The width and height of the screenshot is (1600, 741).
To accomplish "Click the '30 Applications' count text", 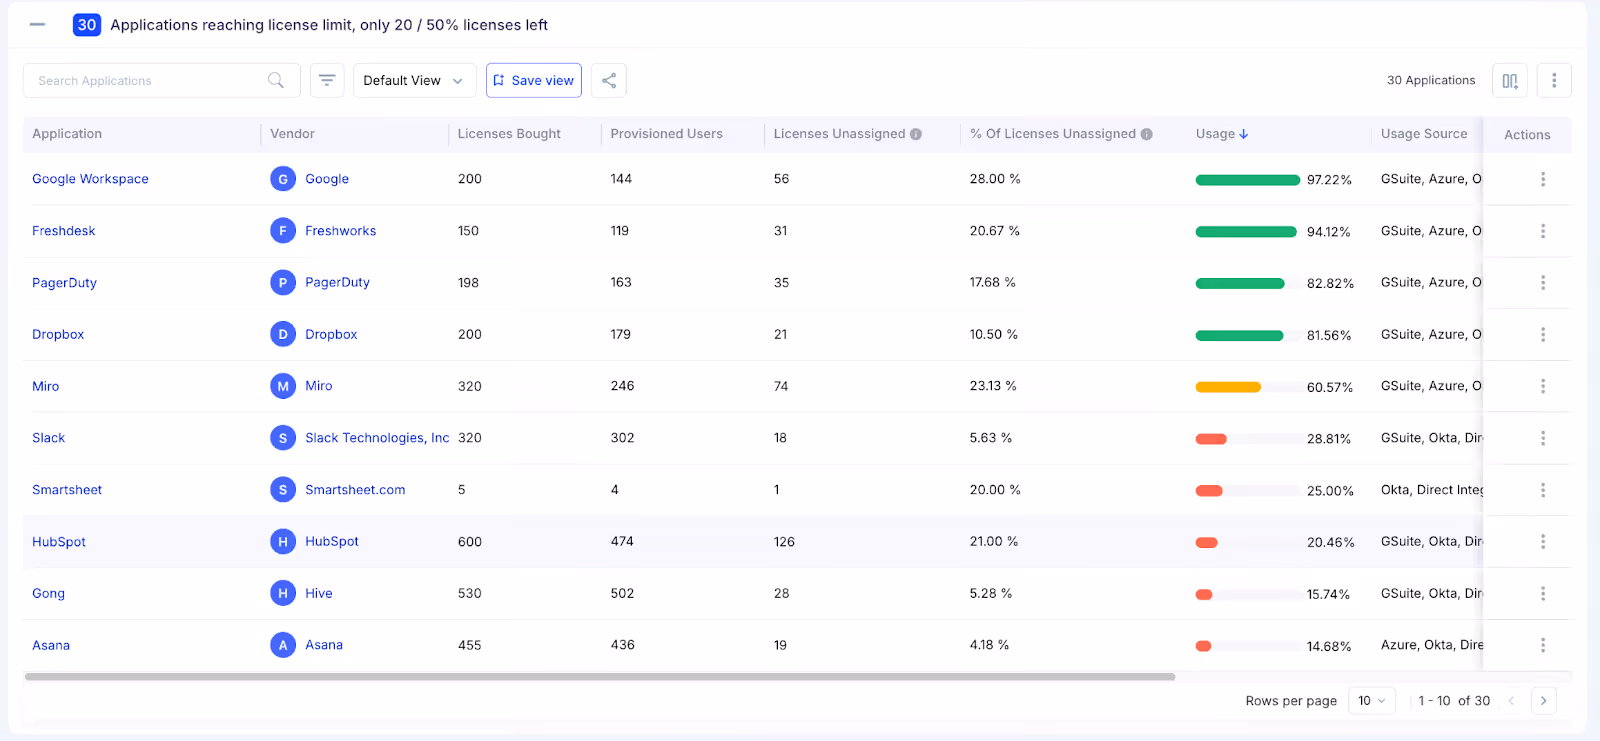I will (1431, 80).
